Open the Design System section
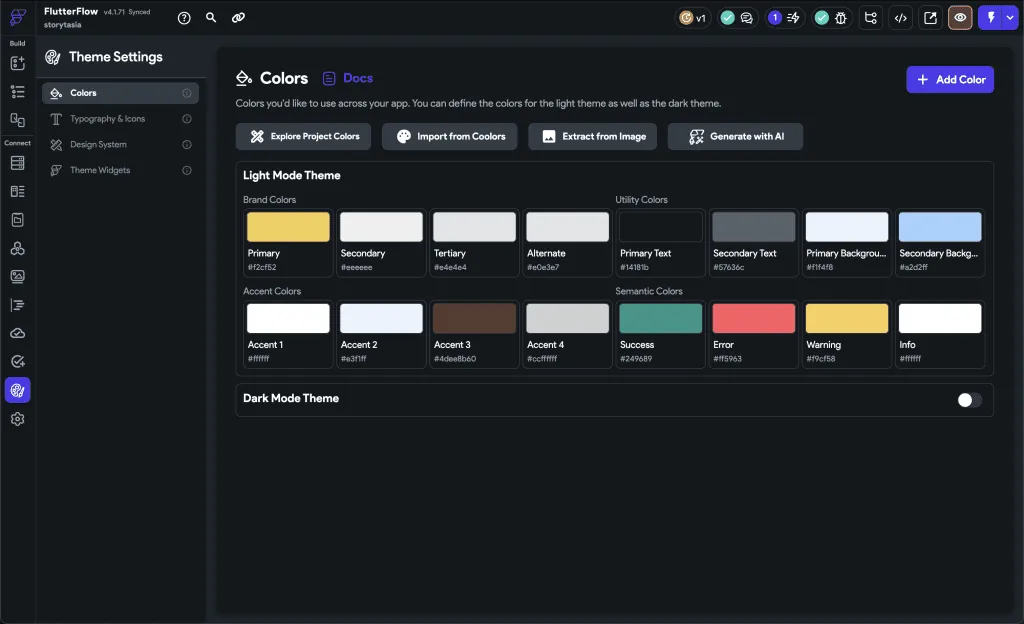This screenshot has width=1024, height=624. (98, 145)
